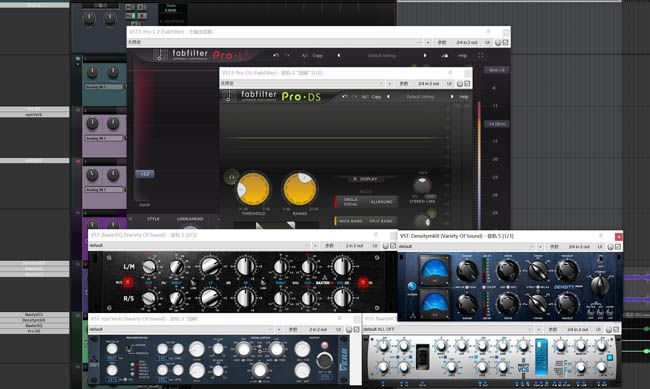Viewport: 650px width, 389px height.
Task: Toggle the right red IN LED on BaxterEQ
Action: [363, 282]
